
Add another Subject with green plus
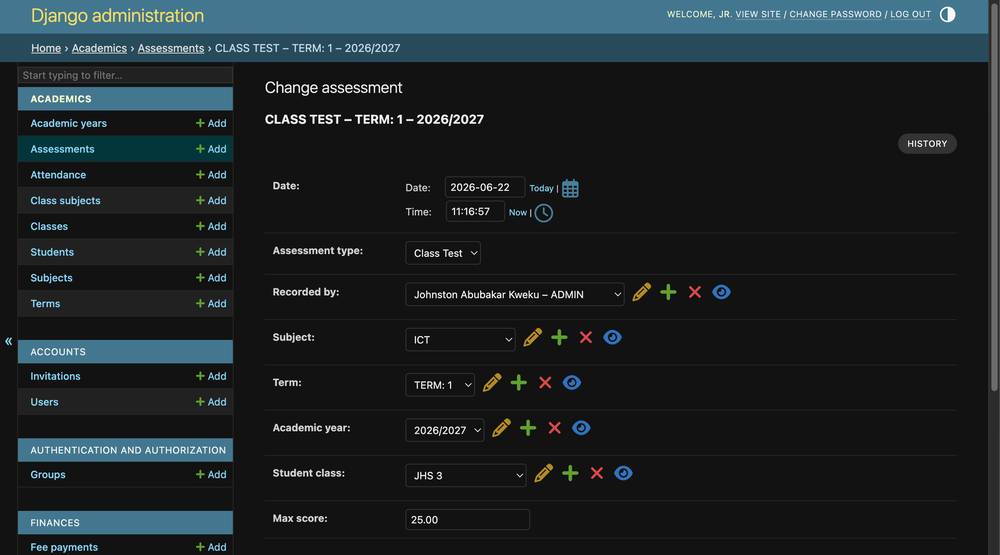(559, 337)
